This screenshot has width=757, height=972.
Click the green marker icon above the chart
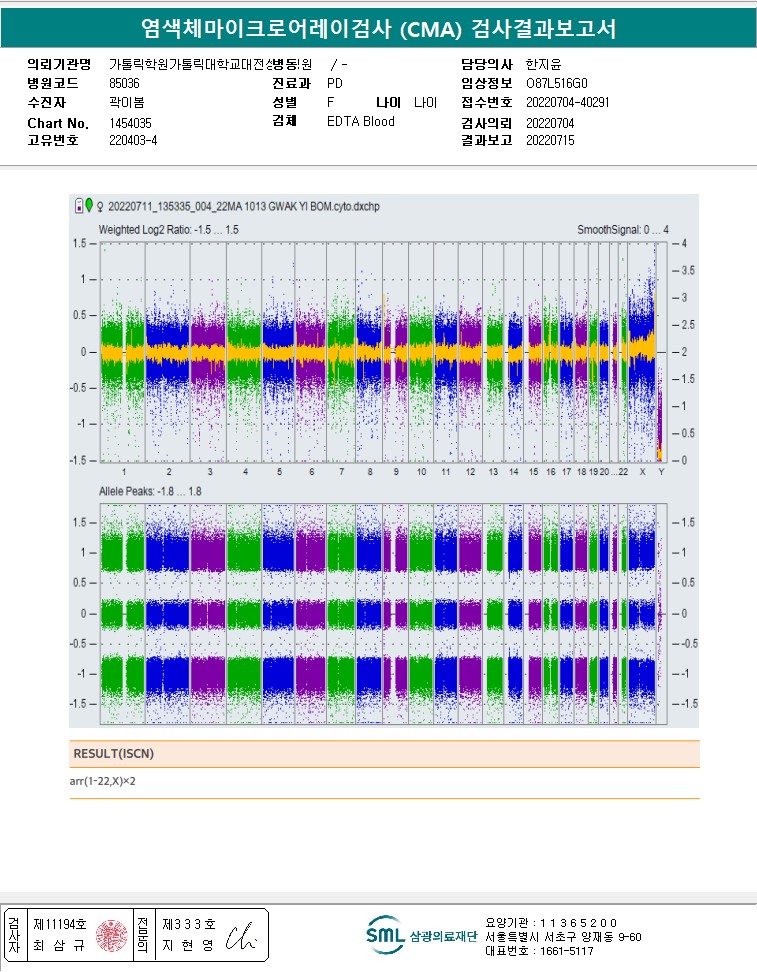pyautogui.click(x=89, y=206)
